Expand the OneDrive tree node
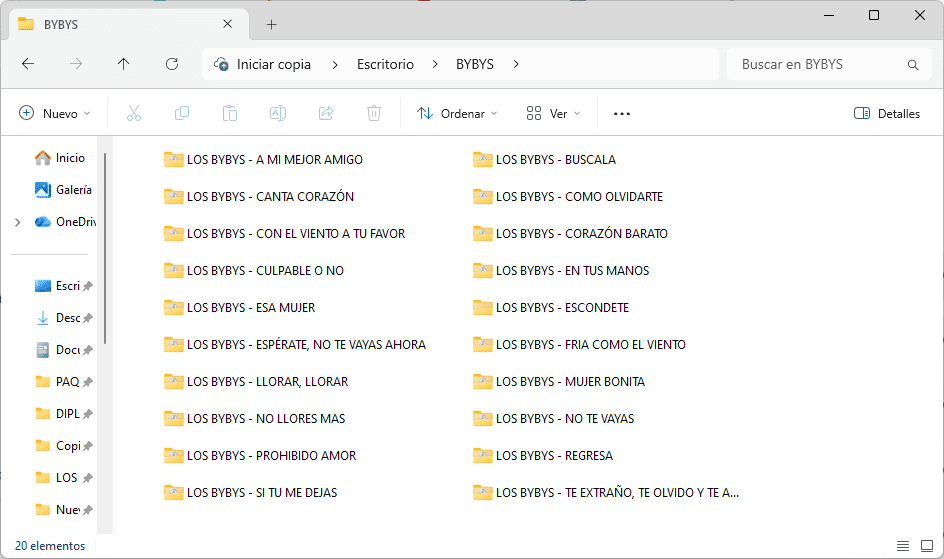 pos(17,222)
